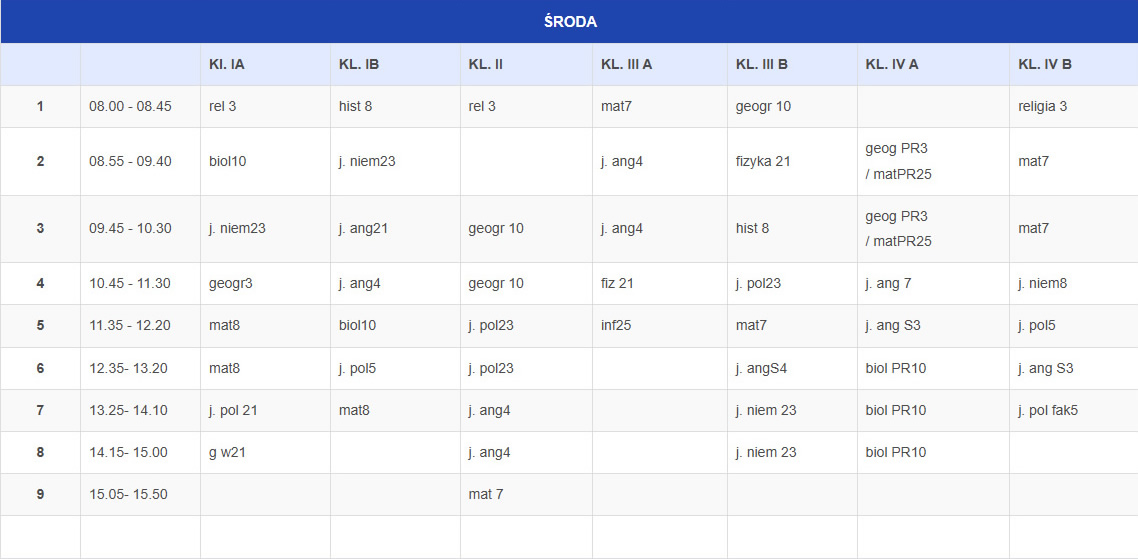Select the "fiz 21" lesson cell

point(617,283)
